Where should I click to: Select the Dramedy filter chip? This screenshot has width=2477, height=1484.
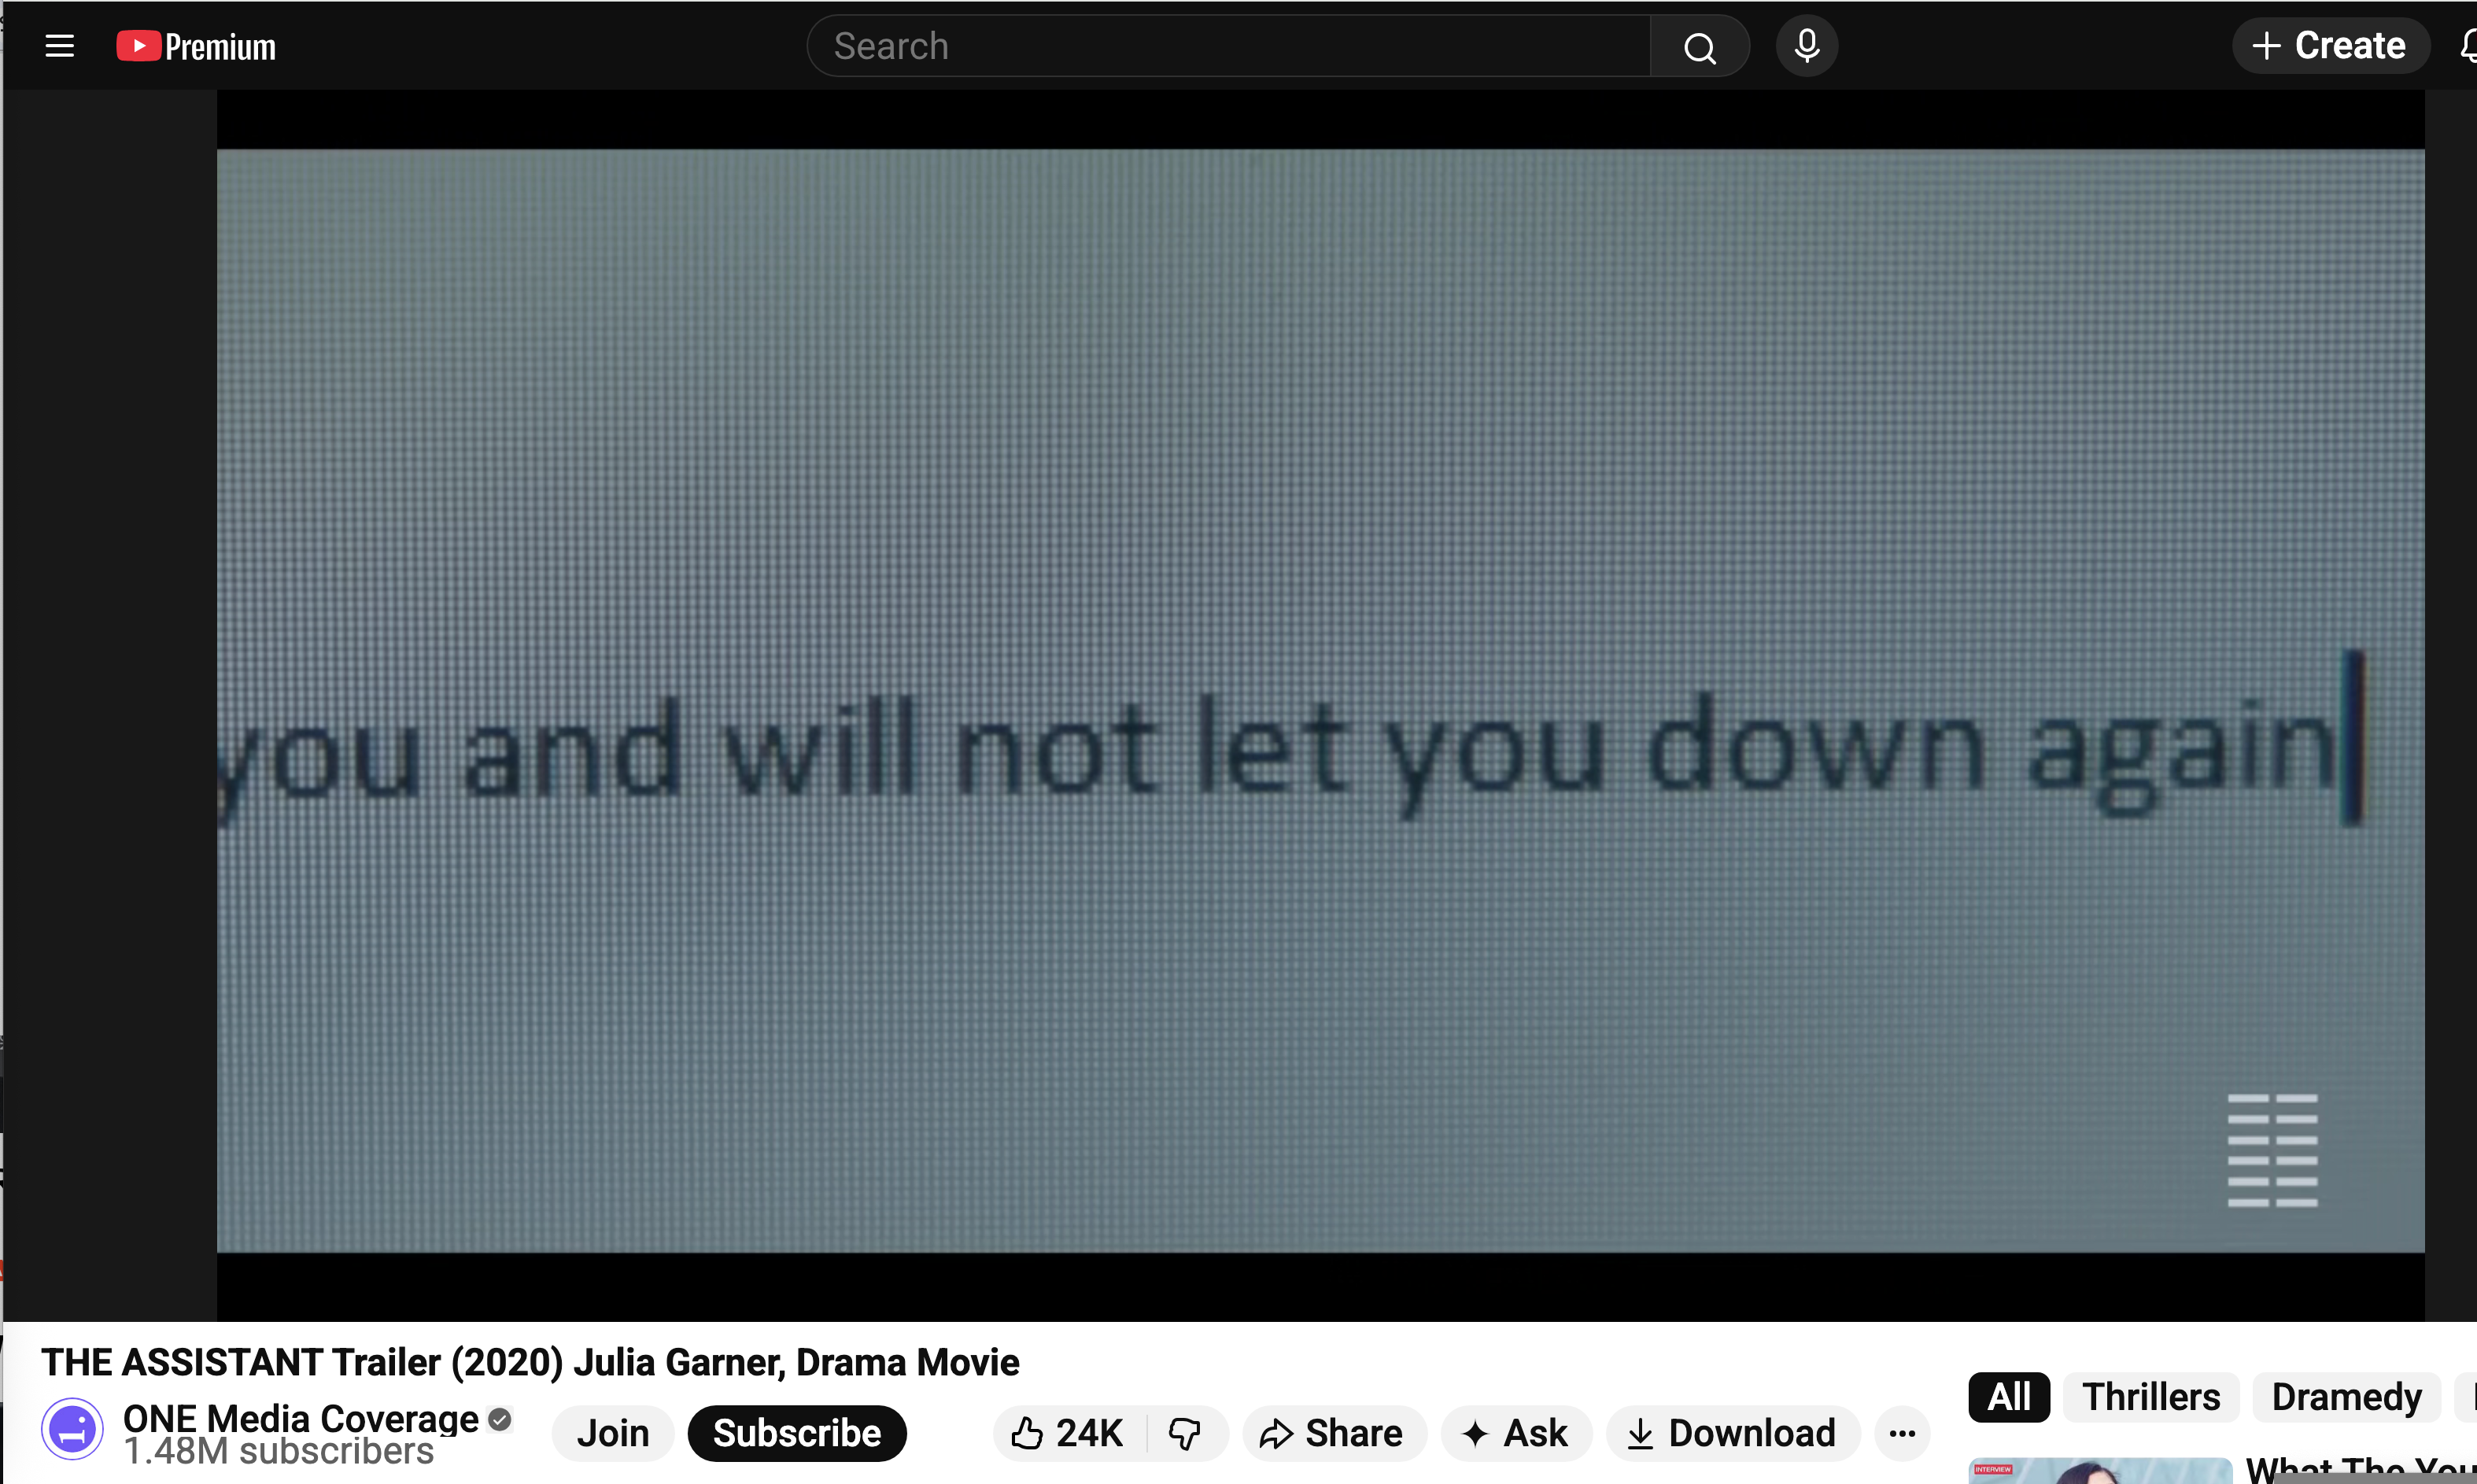(2346, 1397)
